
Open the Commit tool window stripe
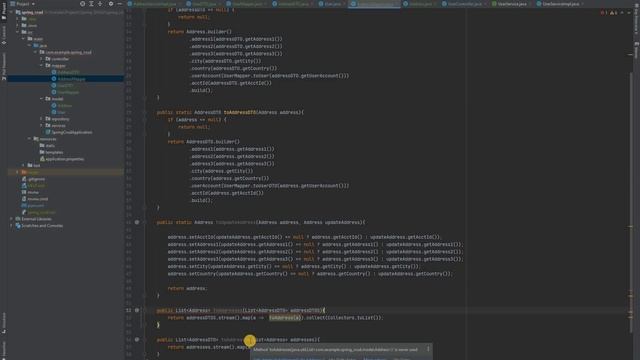(4, 35)
